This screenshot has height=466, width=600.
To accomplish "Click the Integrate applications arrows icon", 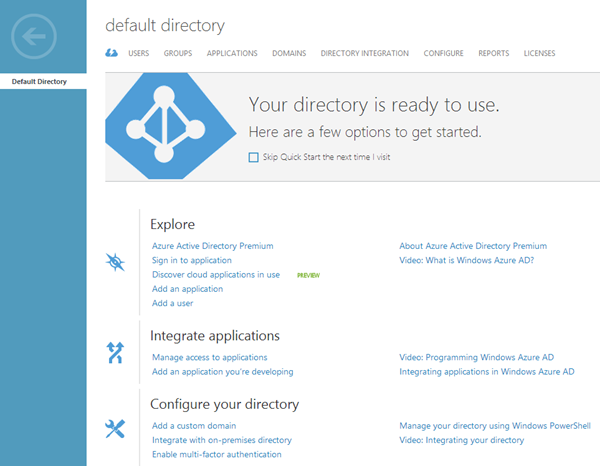I will click(x=115, y=352).
